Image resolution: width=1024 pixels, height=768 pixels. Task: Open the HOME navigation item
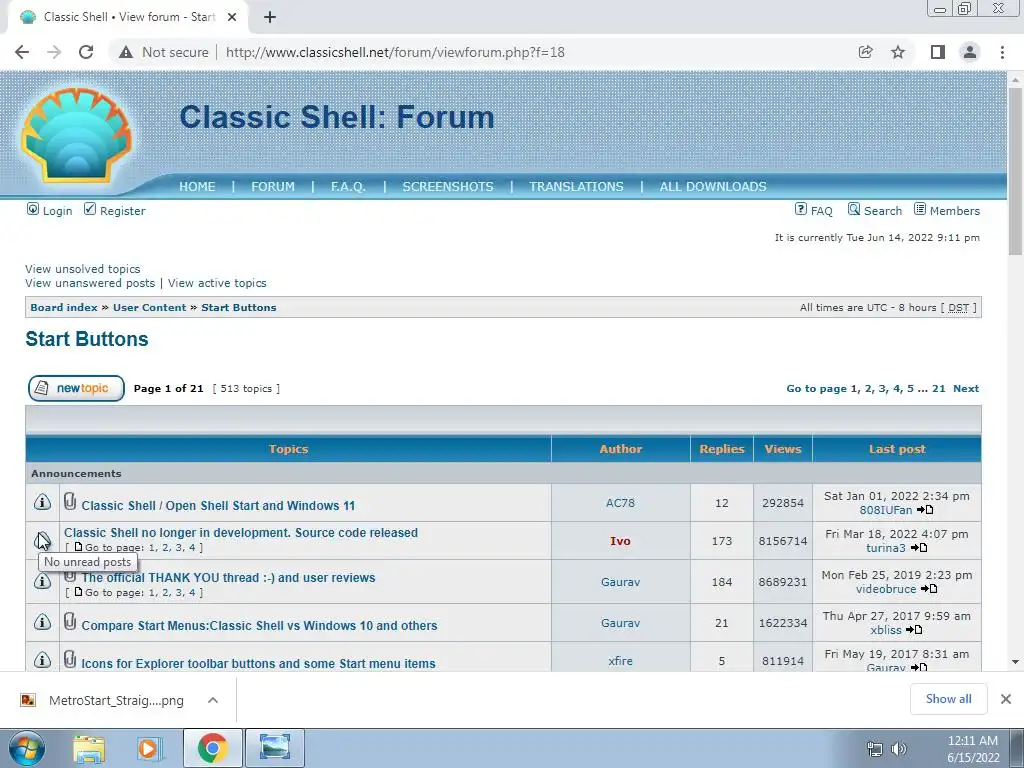click(197, 187)
